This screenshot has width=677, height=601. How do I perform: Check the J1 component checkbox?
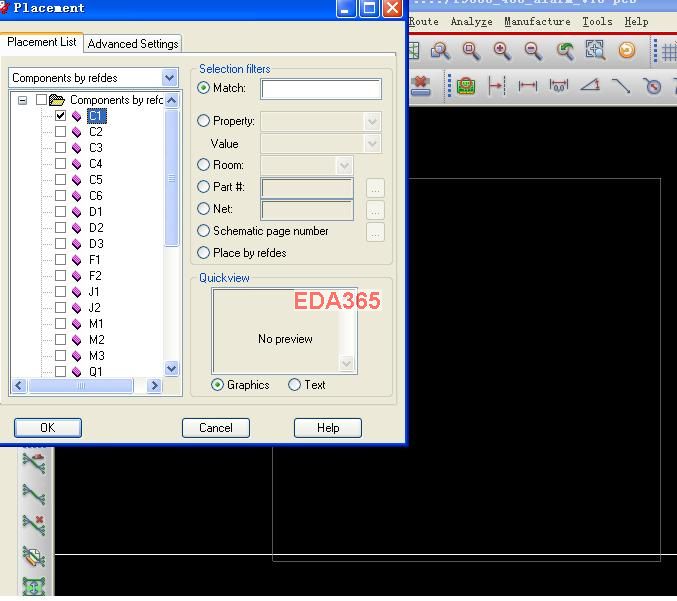coord(60,291)
